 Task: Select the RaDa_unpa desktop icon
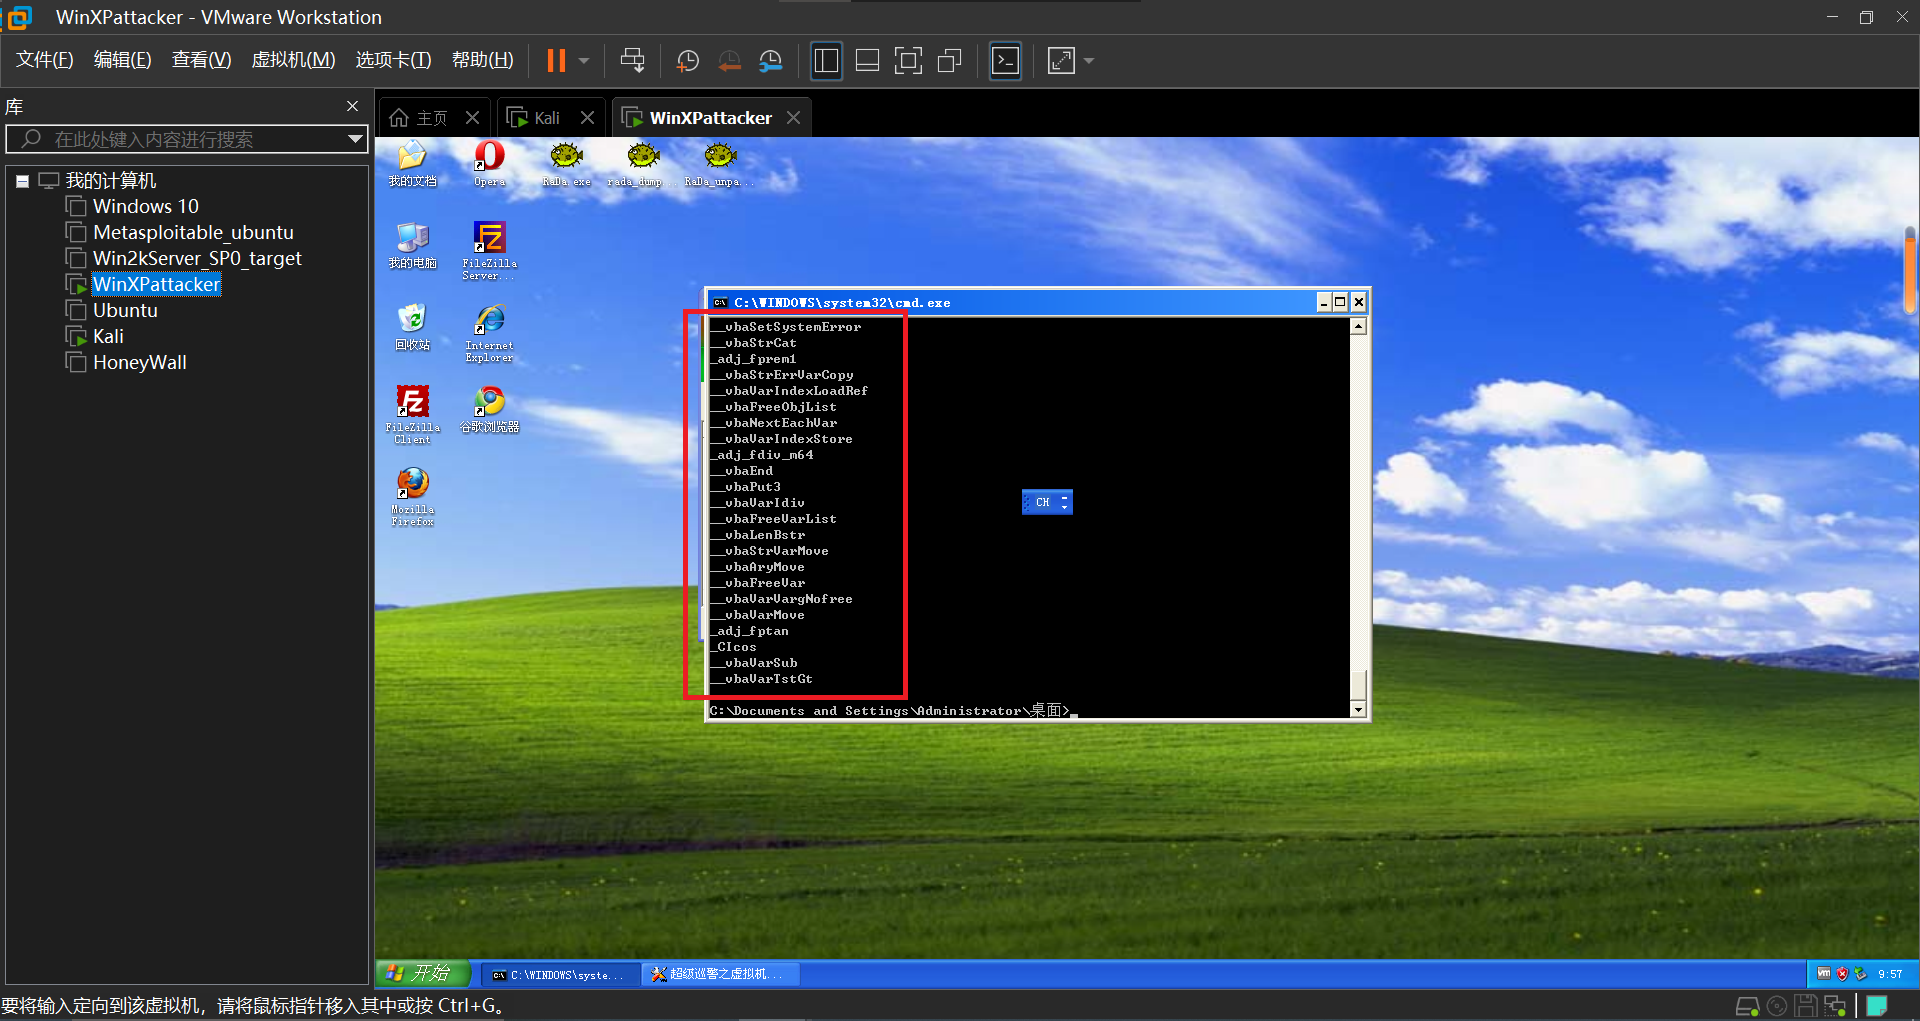coord(720,164)
